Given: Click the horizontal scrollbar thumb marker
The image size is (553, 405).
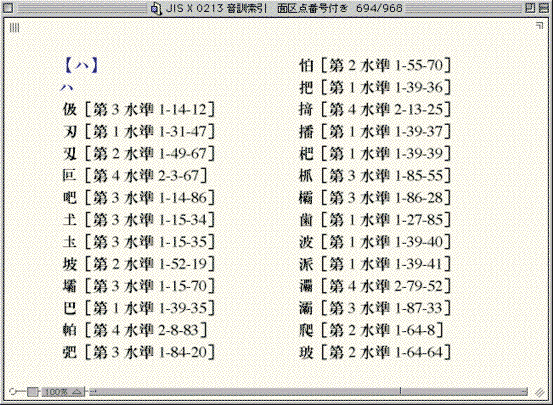Looking at the screenshot, I should (400, 391).
